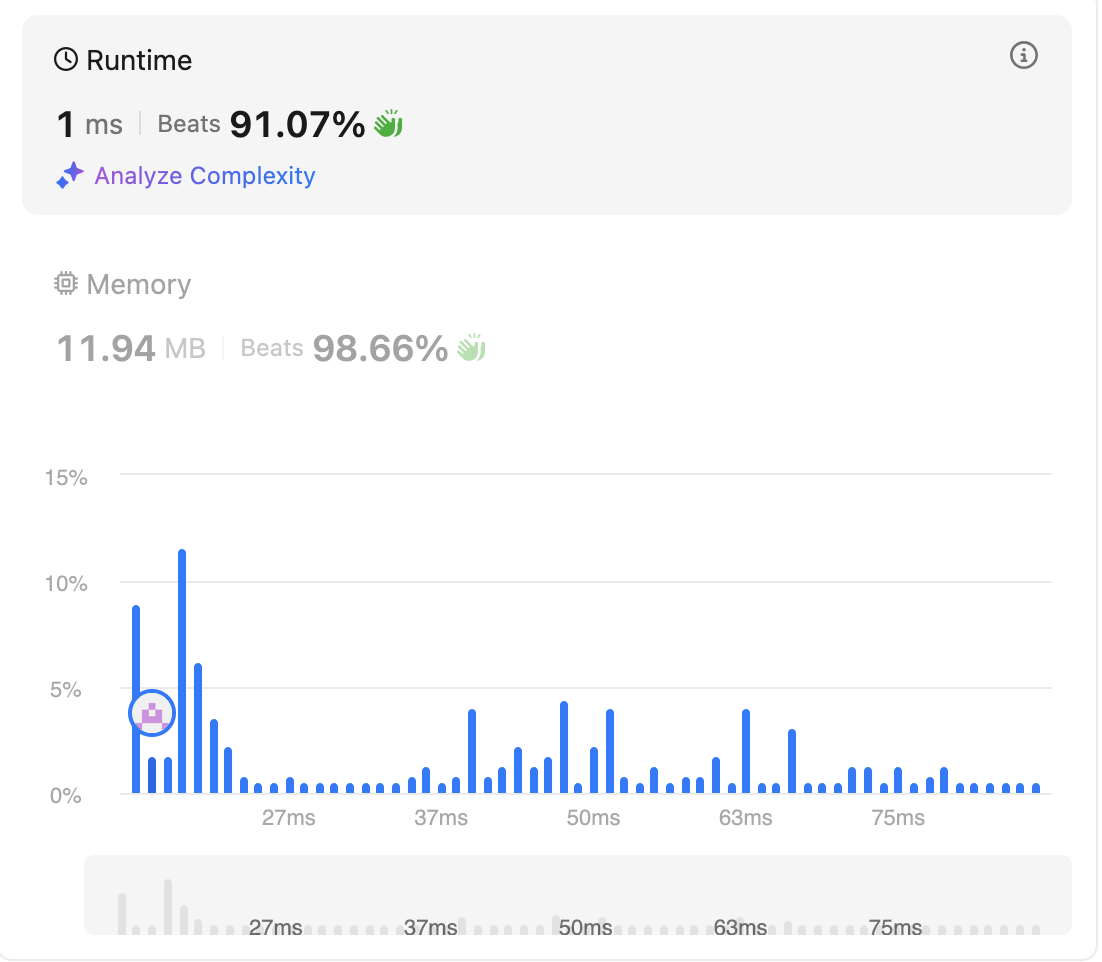Open the Analyze Complexity link
1102x962 pixels.
[x=205, y=175]
